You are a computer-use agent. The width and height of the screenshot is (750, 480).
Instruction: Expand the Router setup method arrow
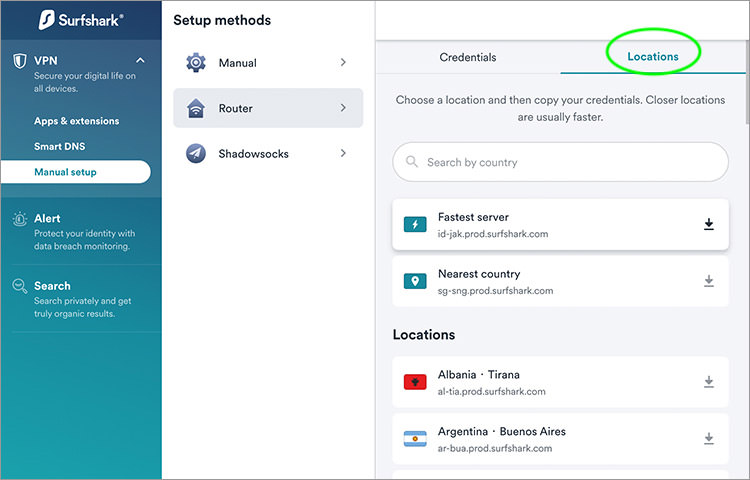pos(343,108)
